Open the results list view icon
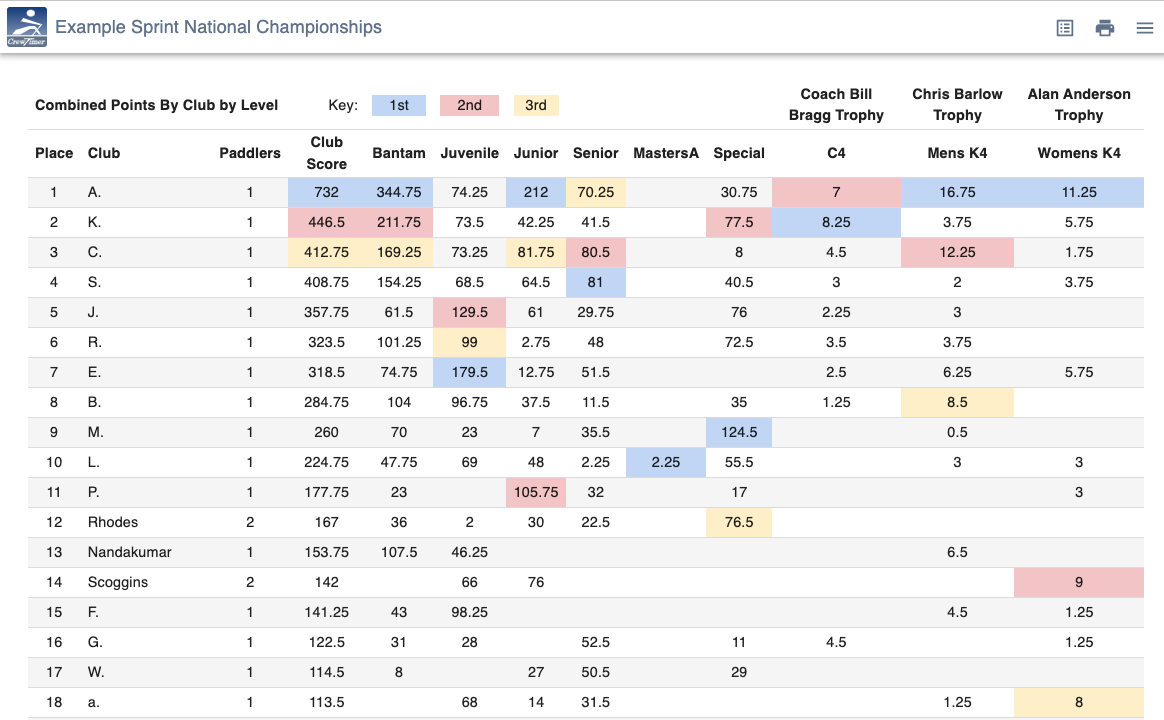Viewport: 1164px width, 720px height. click(1065, 28)
